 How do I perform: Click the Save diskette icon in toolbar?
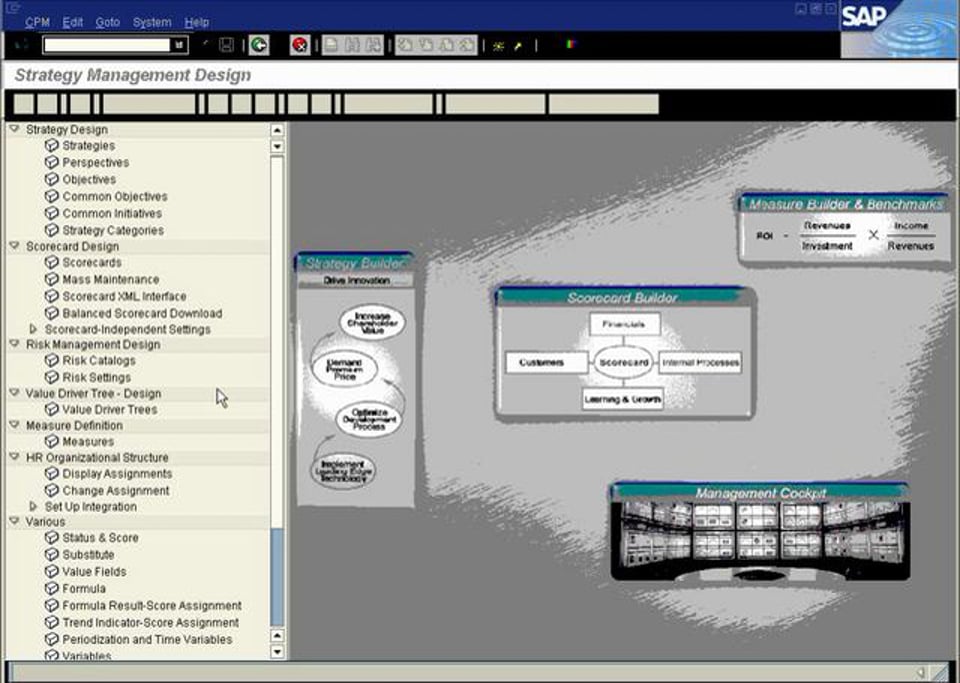coord(227,45)
